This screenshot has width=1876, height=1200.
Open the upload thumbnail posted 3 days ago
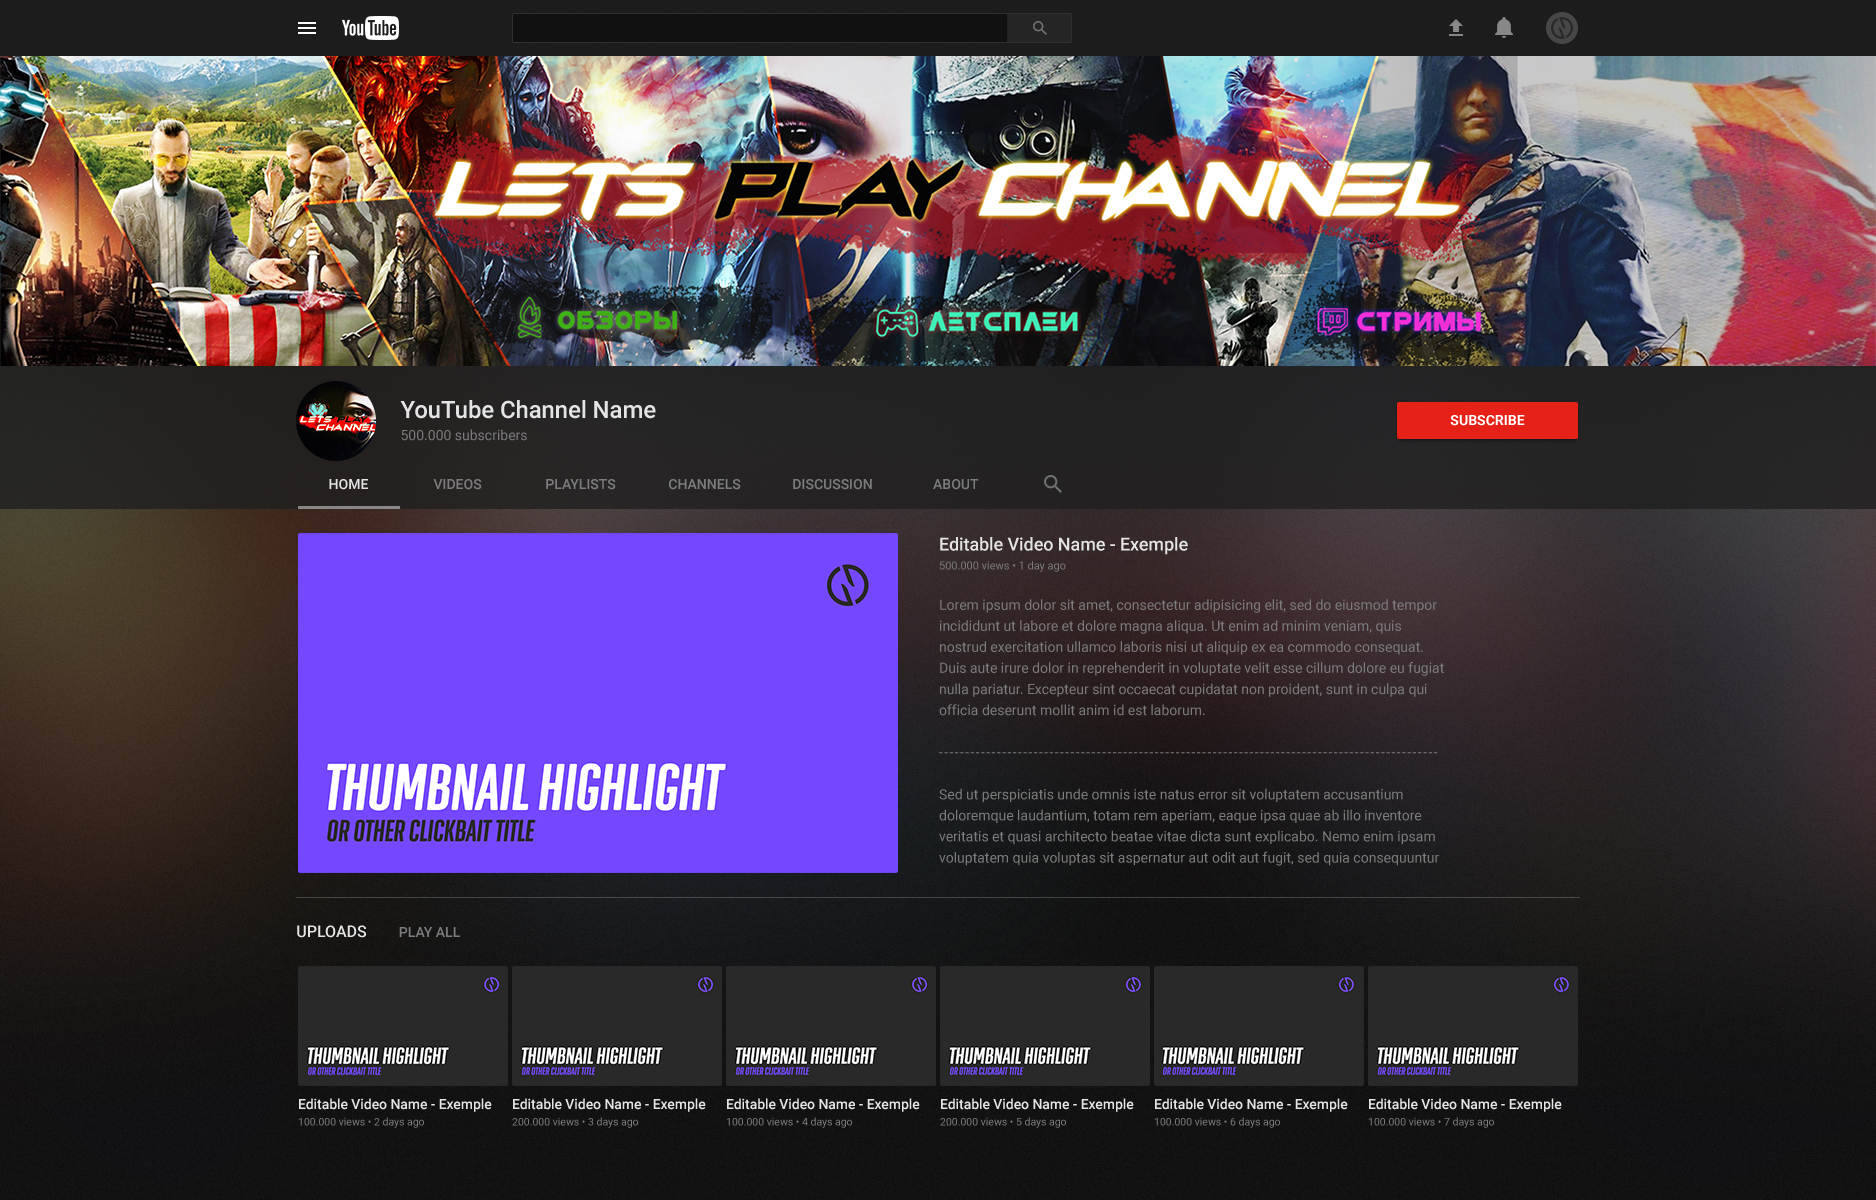point(617,1026)
